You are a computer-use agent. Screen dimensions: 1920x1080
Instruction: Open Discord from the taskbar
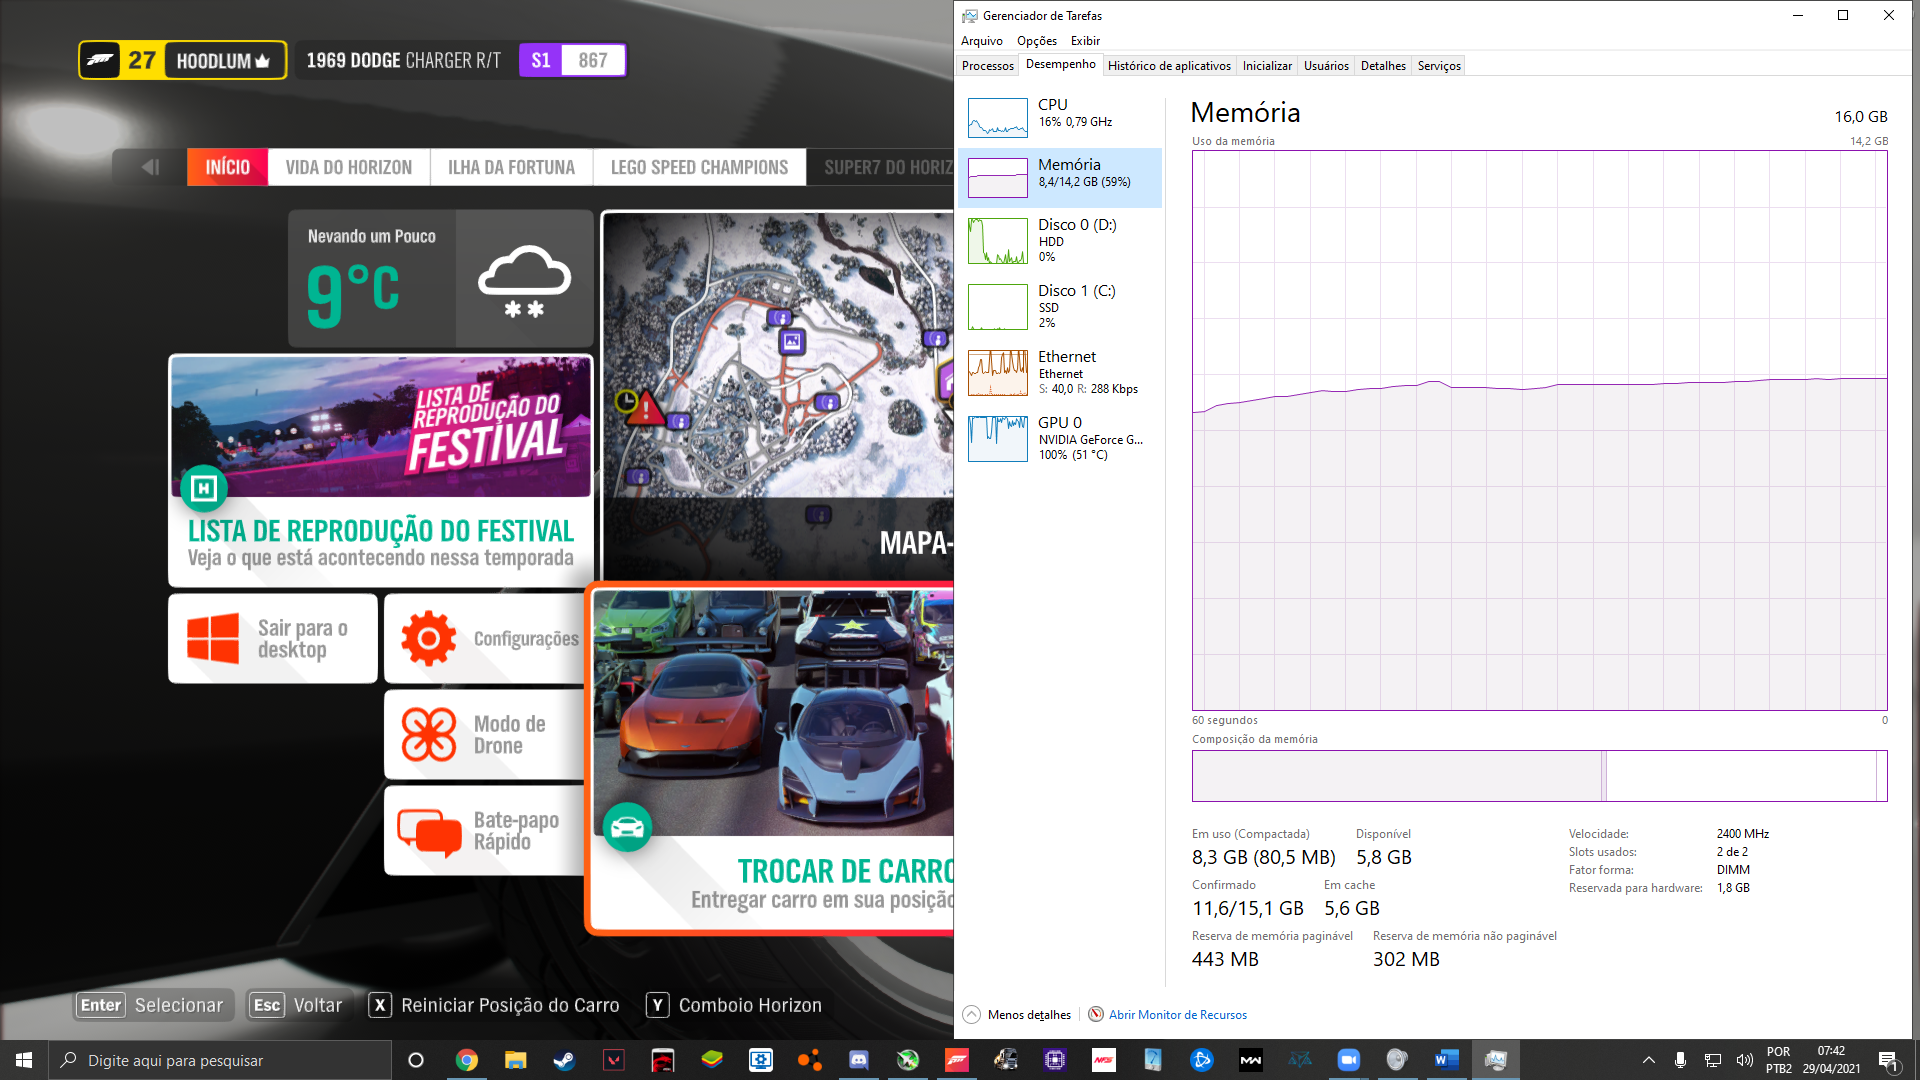[859, 1060]
